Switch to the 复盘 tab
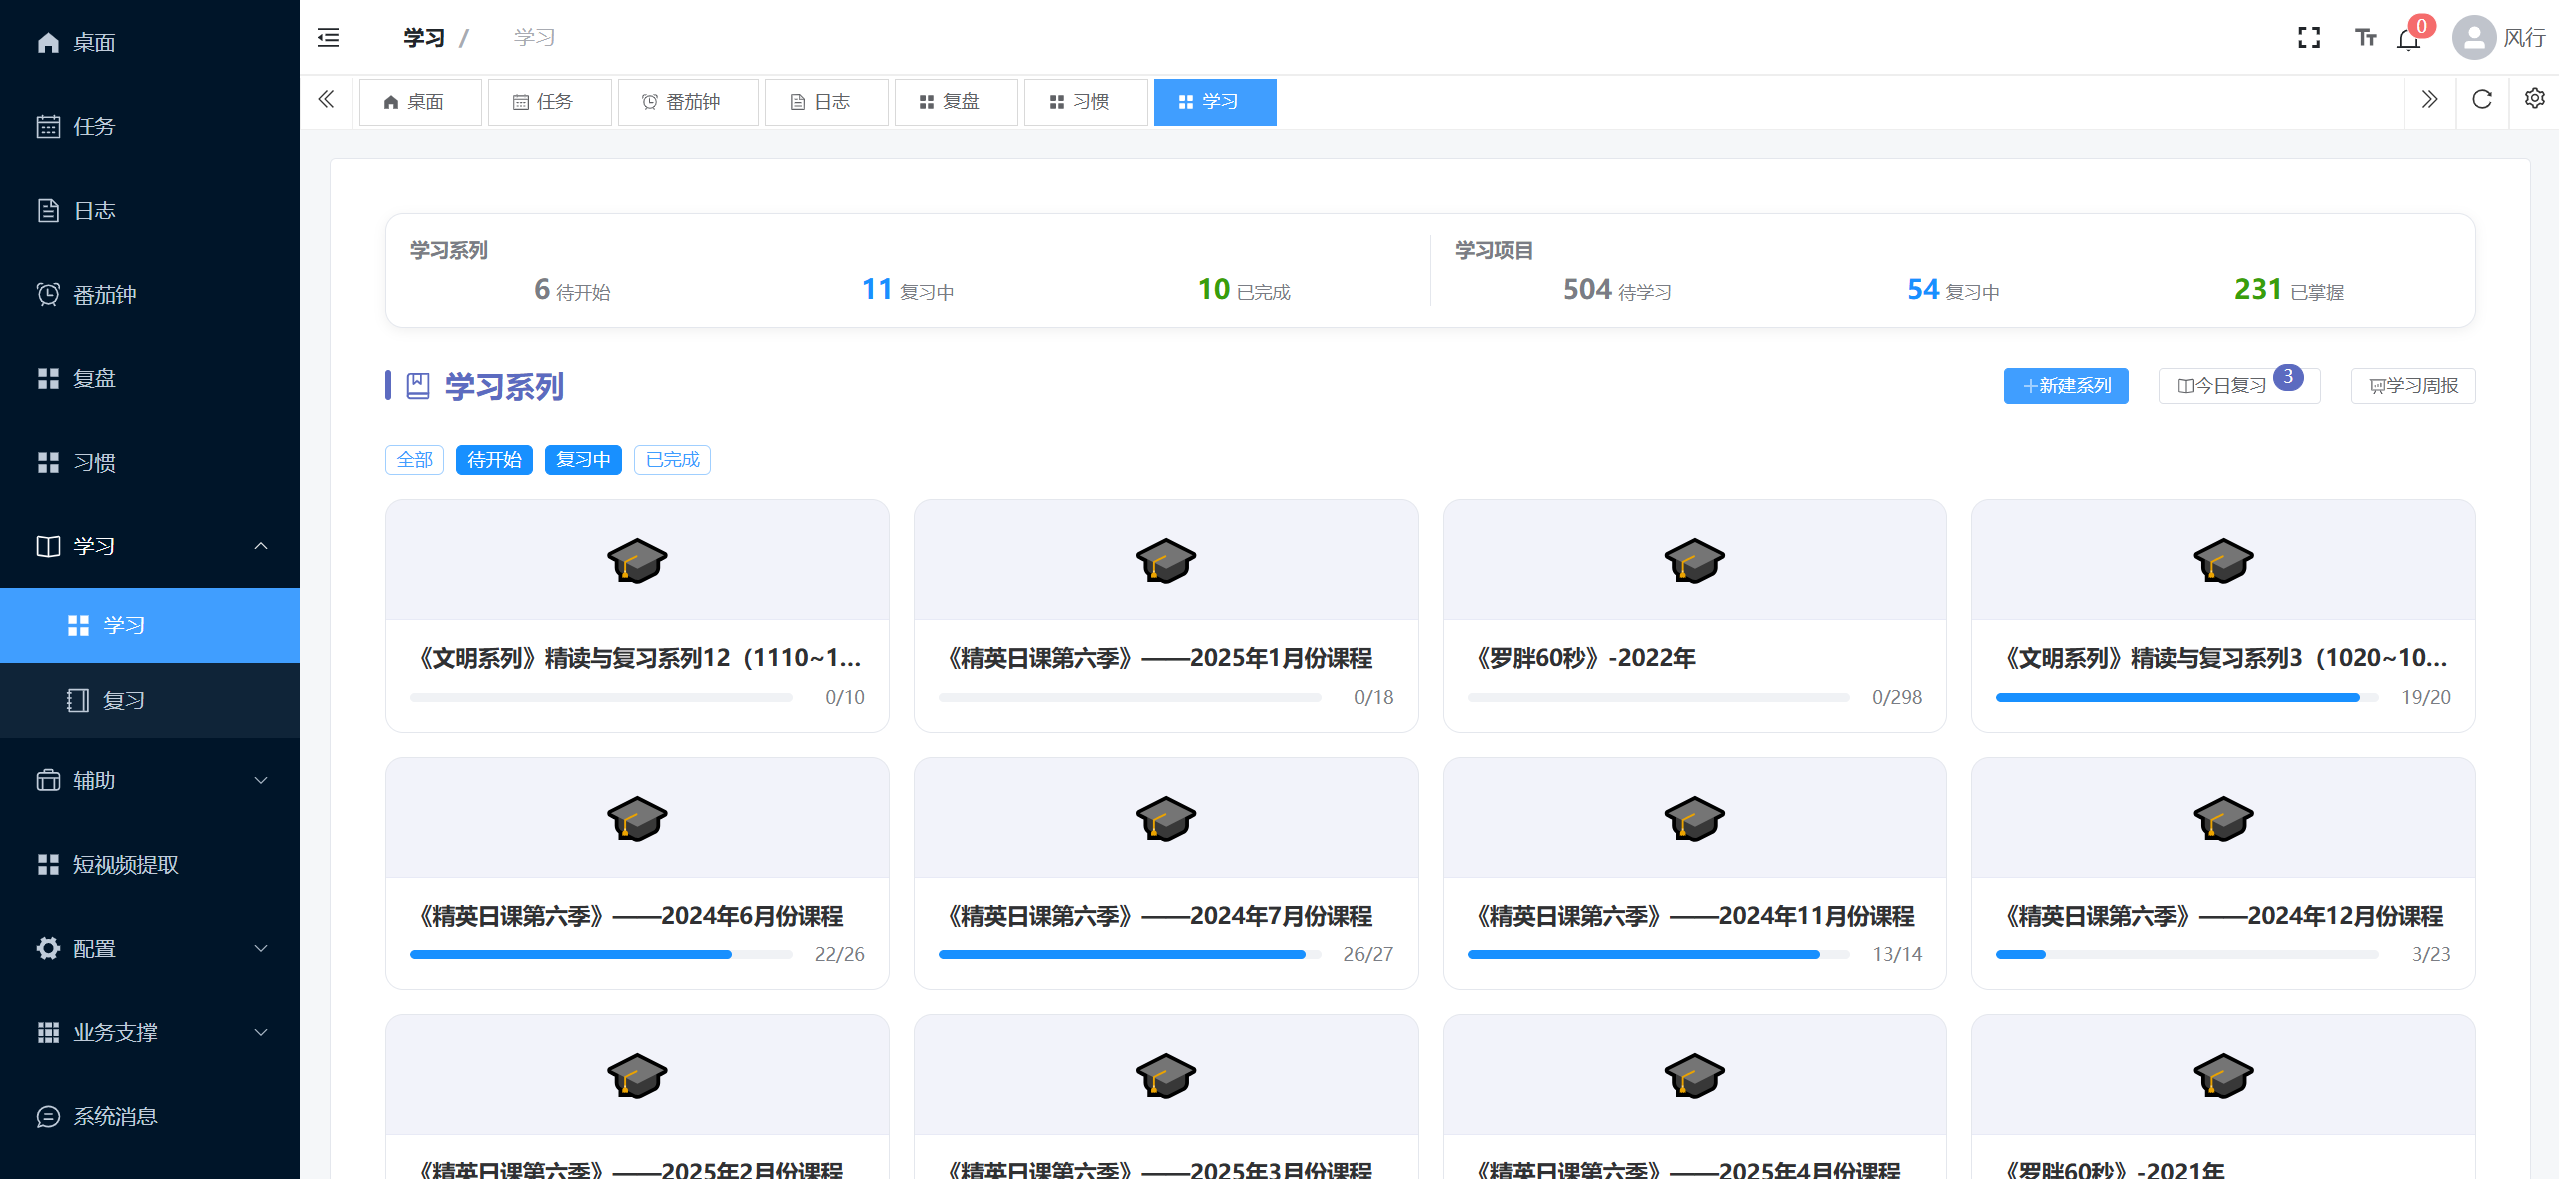The image size is (2559, 1179). coord(956,102)
